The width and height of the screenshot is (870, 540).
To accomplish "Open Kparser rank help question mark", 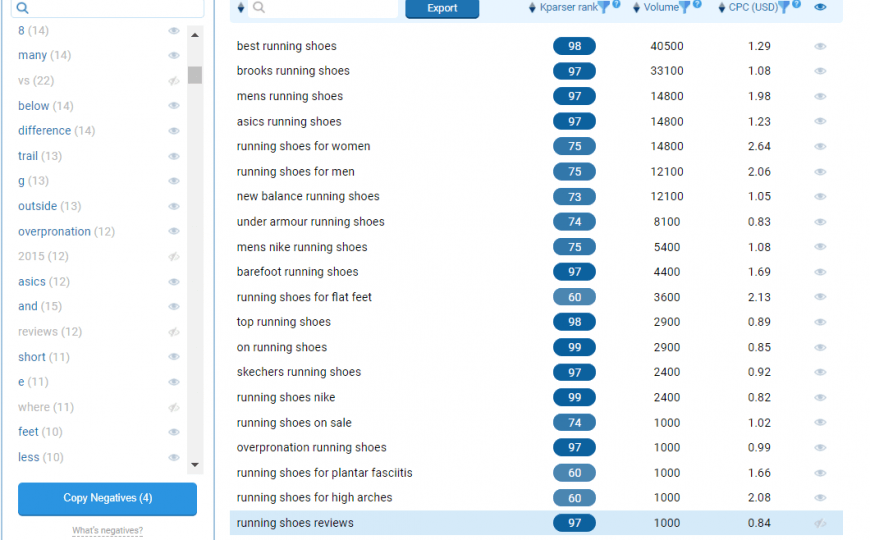I will [616, 4].
